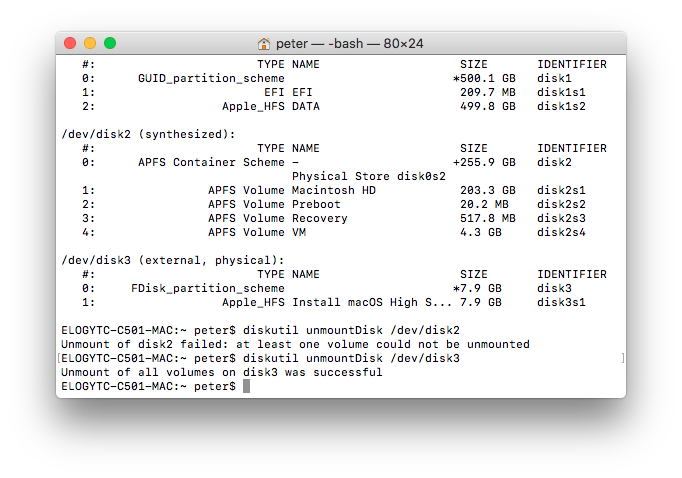Image resolution: width=682 pixels, height=478 pixels.
Task: Click the 'Unmount of disk2 failed' error line
Action: 295,344
